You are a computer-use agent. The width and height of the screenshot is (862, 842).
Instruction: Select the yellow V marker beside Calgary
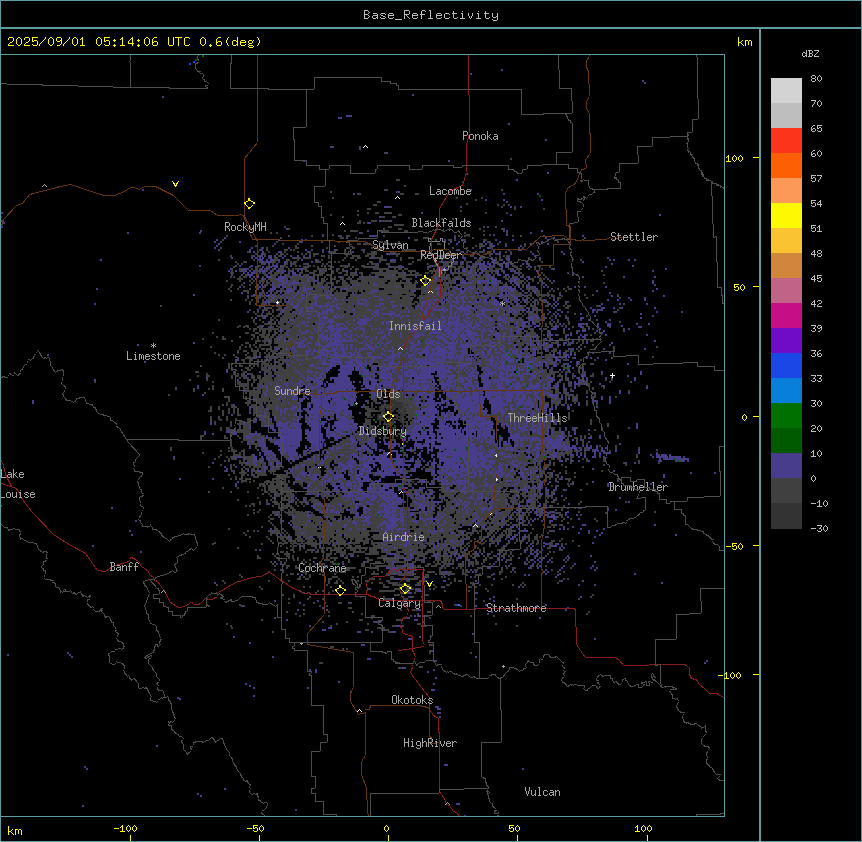coord(429,584)
